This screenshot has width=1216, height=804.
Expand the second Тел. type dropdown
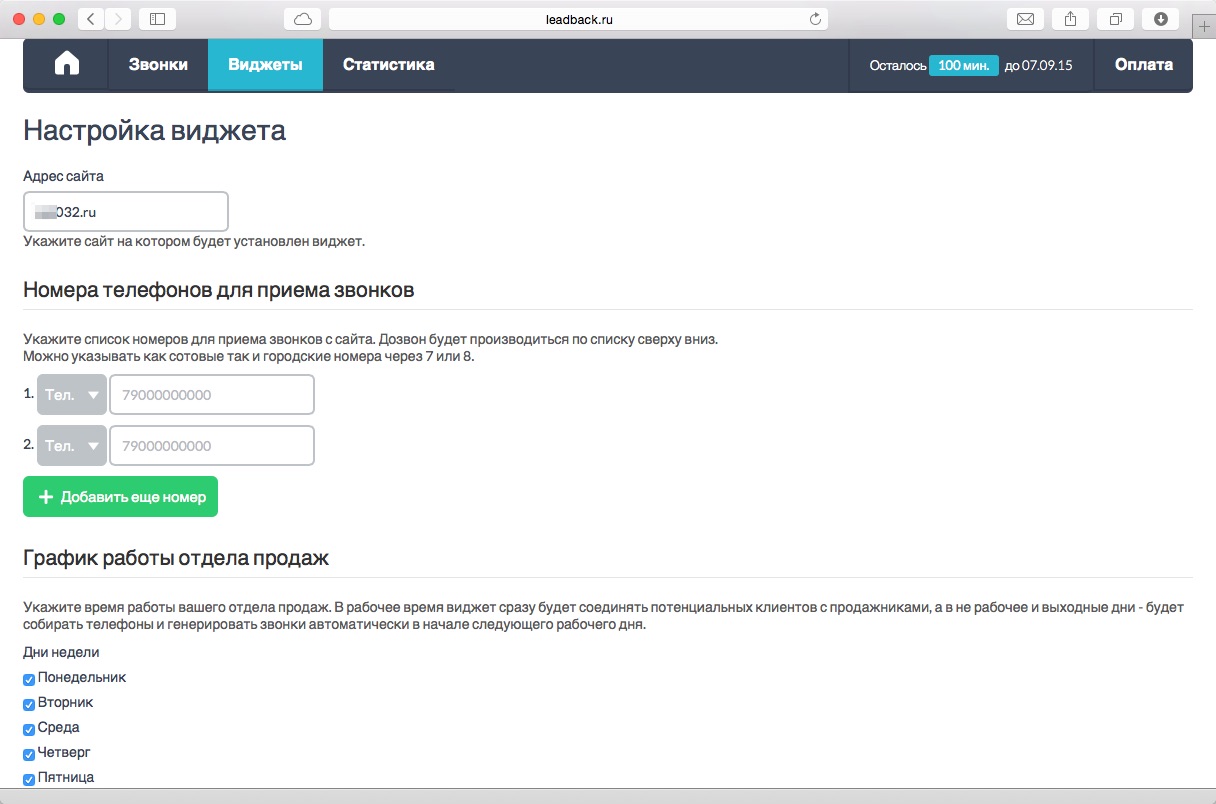pyautogui.click(x=72, y=446)
